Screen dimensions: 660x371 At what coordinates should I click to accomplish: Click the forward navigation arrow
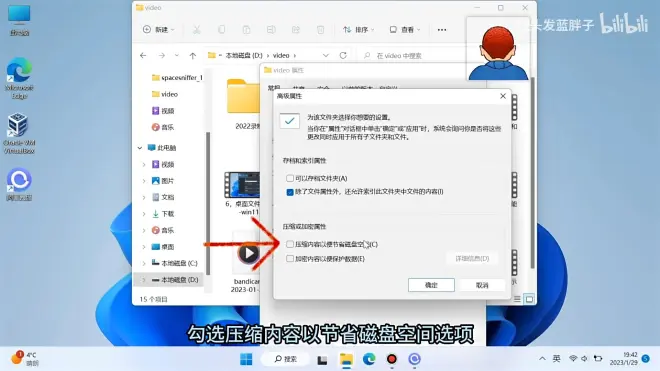point(162,55)
